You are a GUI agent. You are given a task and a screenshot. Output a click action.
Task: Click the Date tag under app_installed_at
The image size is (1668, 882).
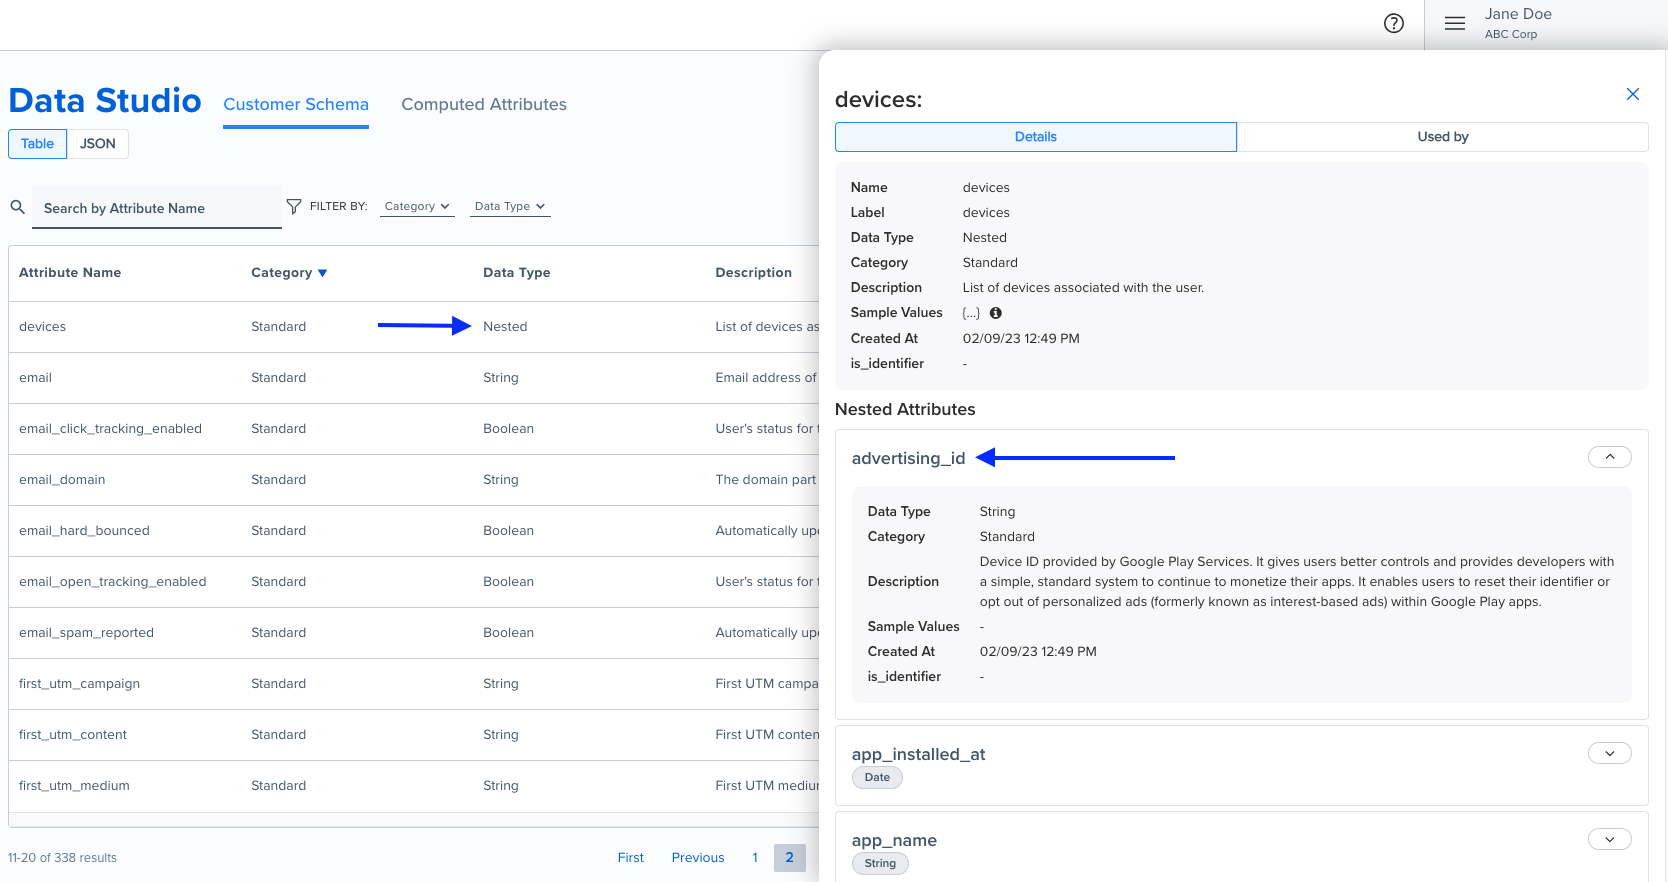coord(877,777)
